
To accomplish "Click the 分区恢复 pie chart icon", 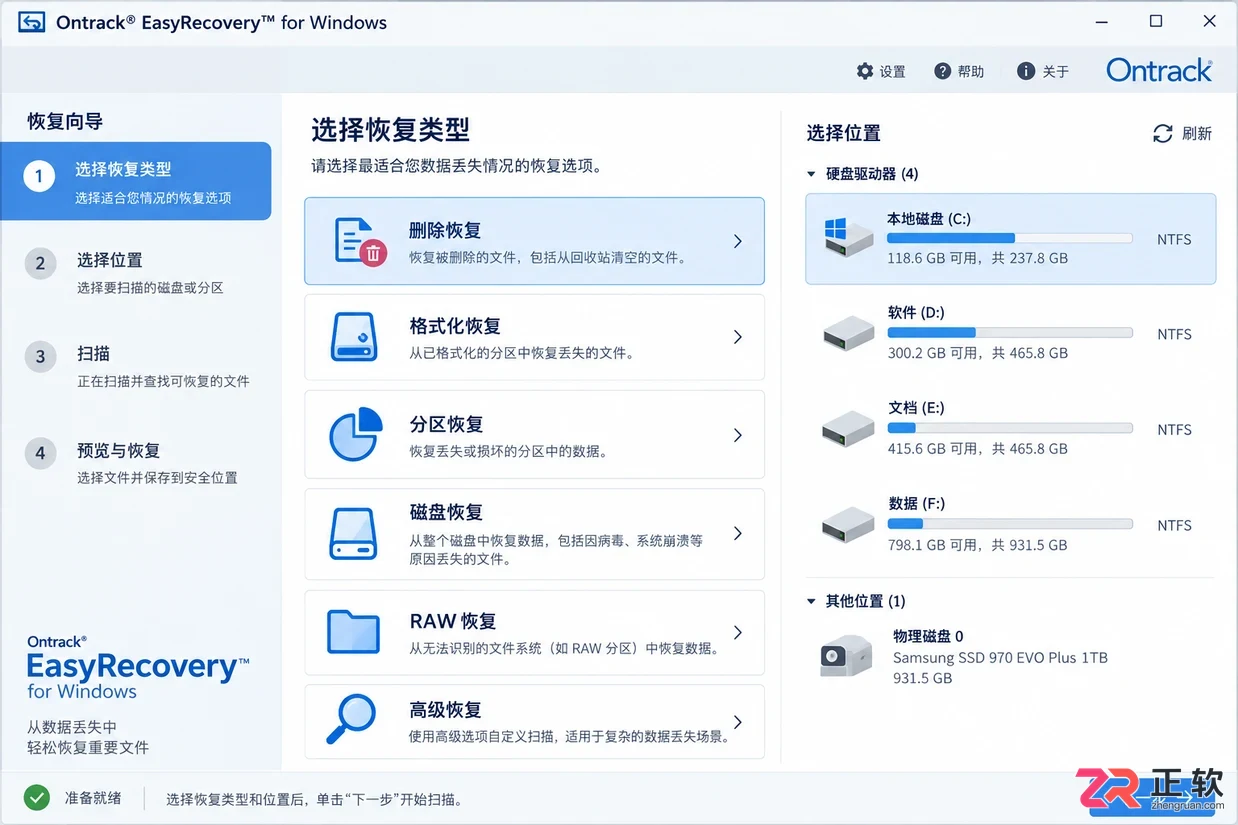I will [x=356, y=434].
